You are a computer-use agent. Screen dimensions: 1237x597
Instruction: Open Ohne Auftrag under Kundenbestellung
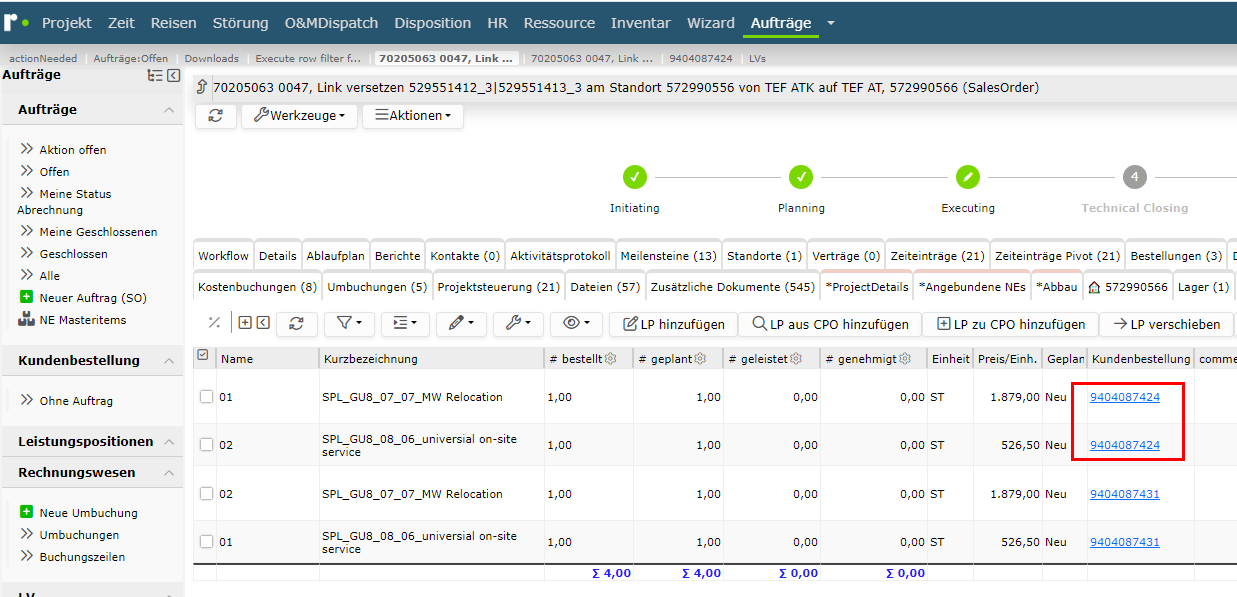pyautogui.click(x=76, y=401)
